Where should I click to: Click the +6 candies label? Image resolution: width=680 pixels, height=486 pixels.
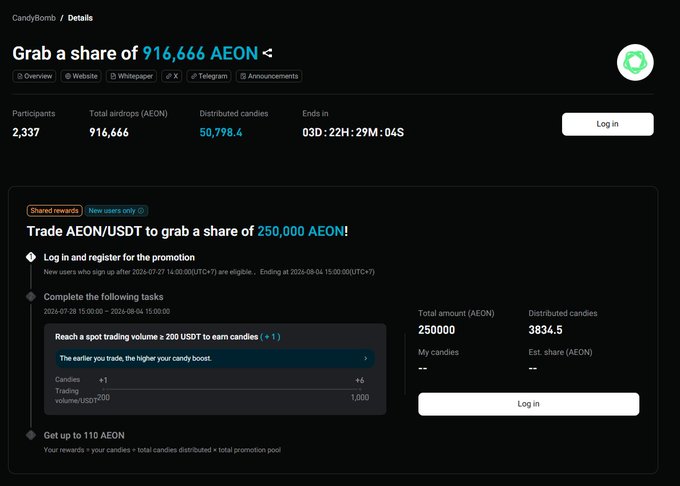coord(360,380)
